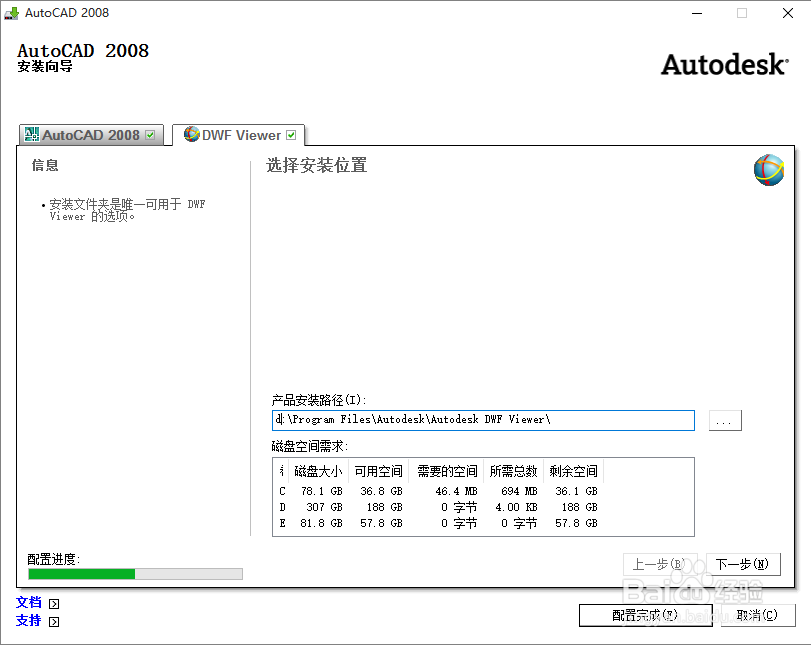
Task: Click the AutoCAD 2008 icon in the title bar
Action: tap(11, 13)
